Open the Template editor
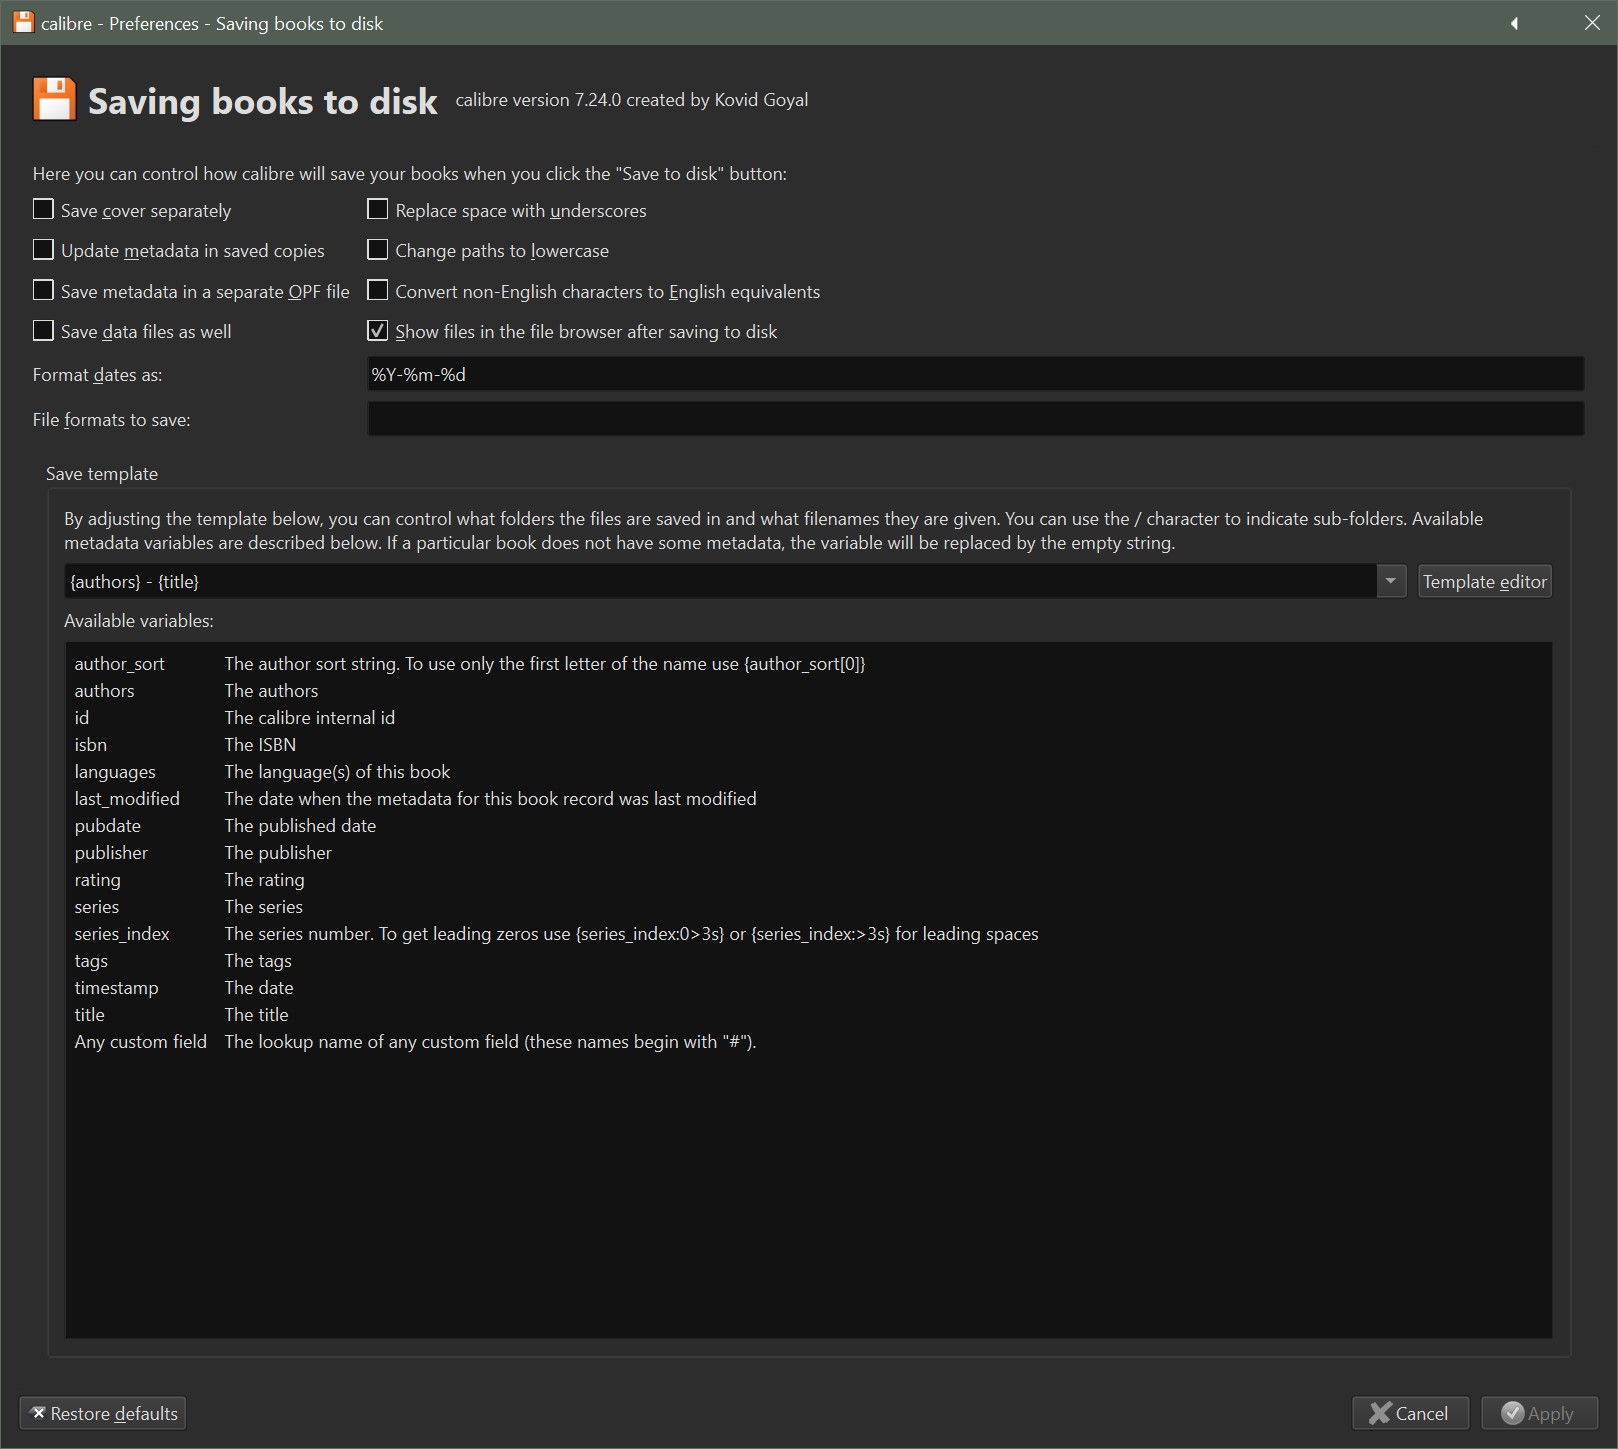1618x1449 pixels. click(x=1485, y=581)
